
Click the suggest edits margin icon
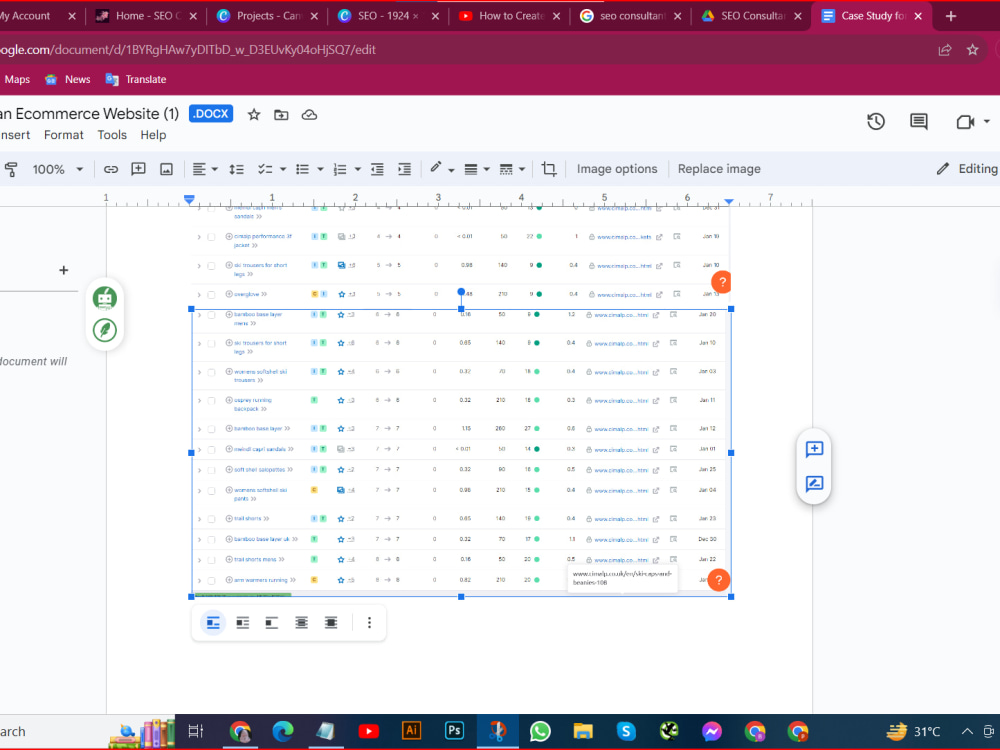[814, 483]
